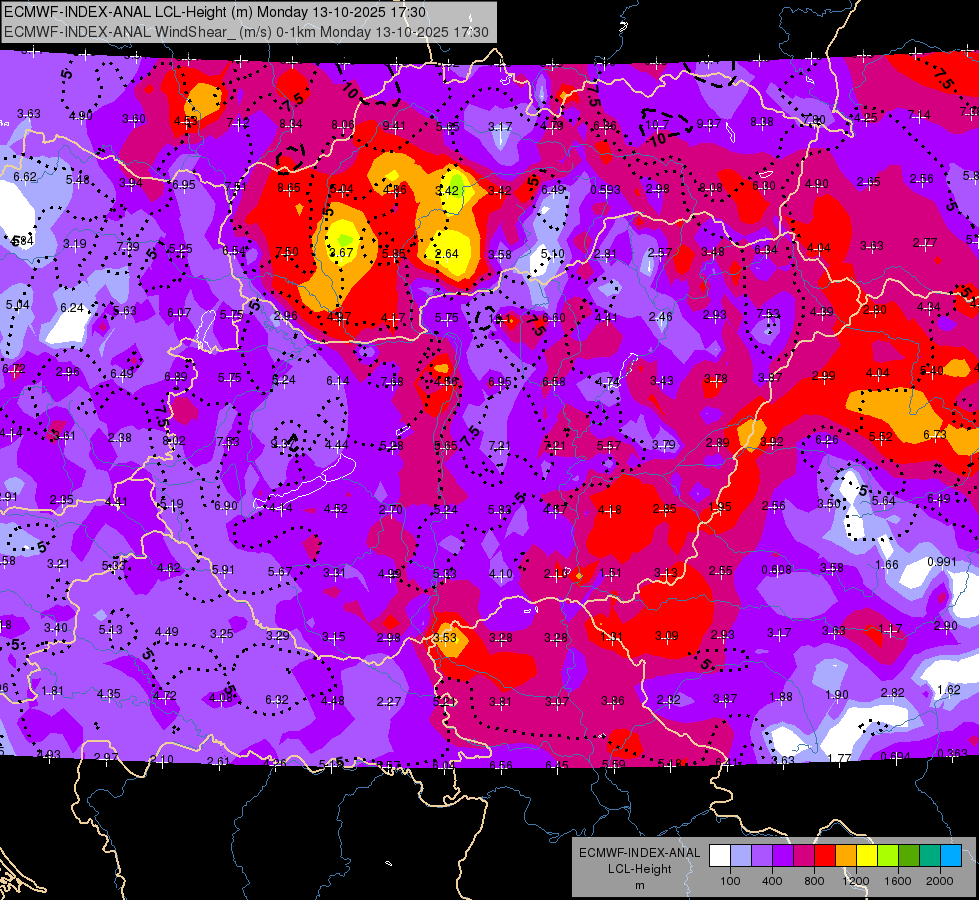This screenshot has width=979, height=900.
Task: Click the LCL-Height title line at top
Action: [215, 12]
